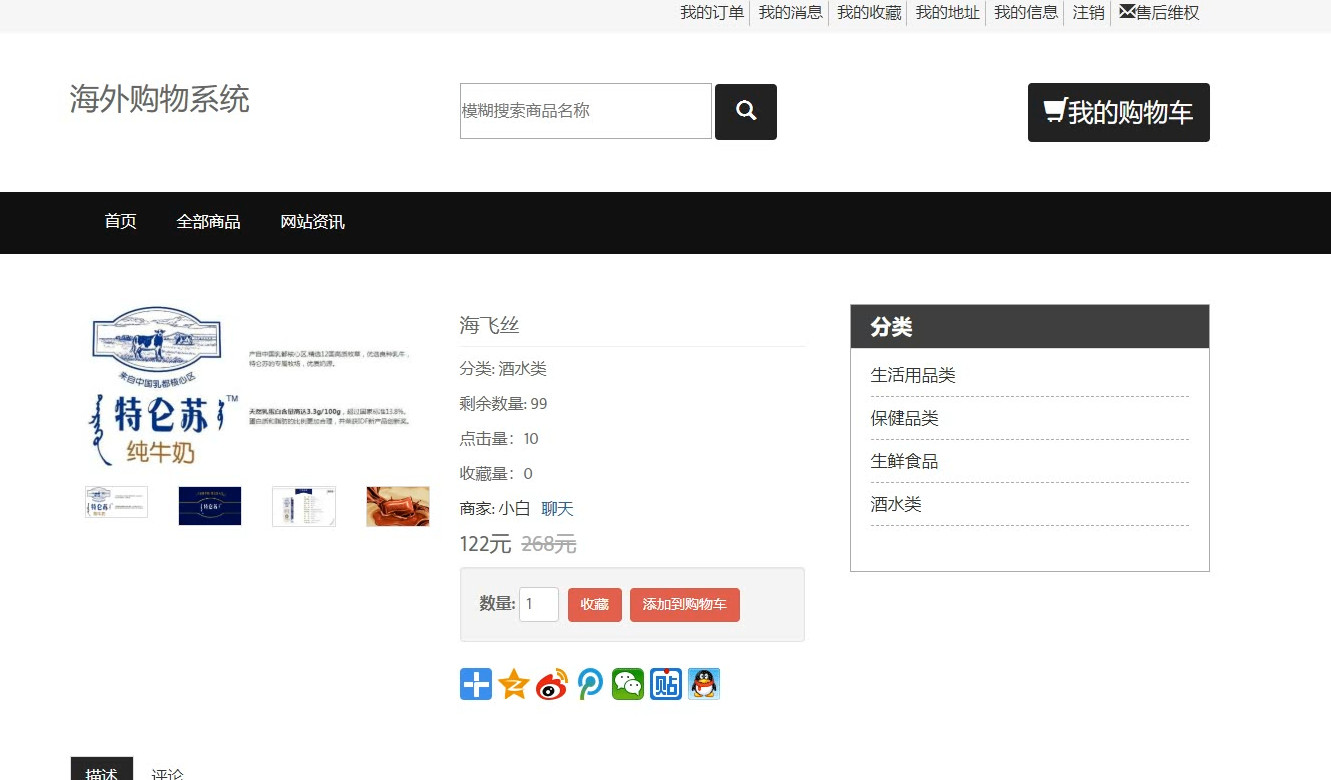1331x780 pixels.
Task: Select the third white carton product thumbnail
Action: (304, 506)
